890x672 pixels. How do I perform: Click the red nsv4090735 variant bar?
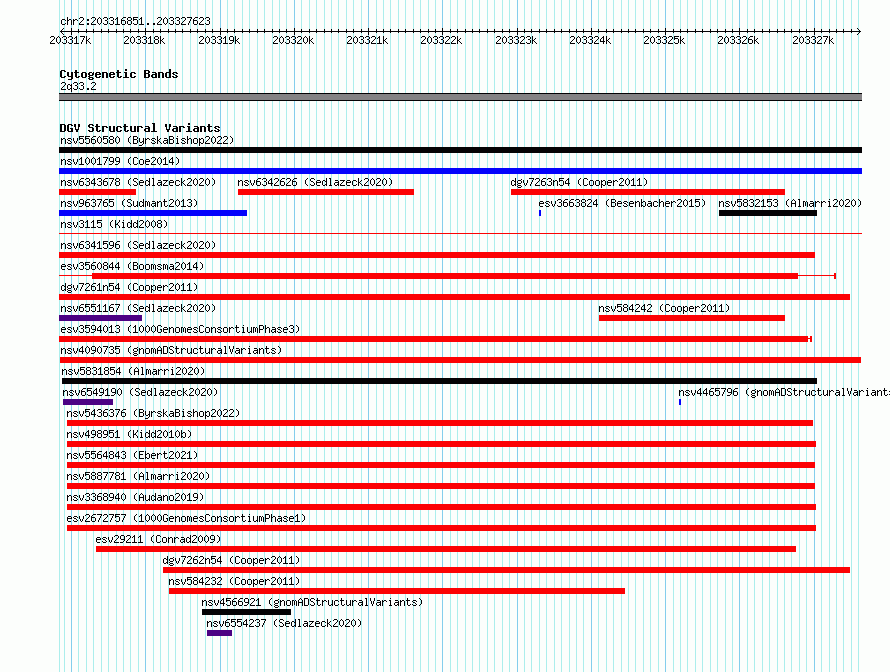pos(460,360)
